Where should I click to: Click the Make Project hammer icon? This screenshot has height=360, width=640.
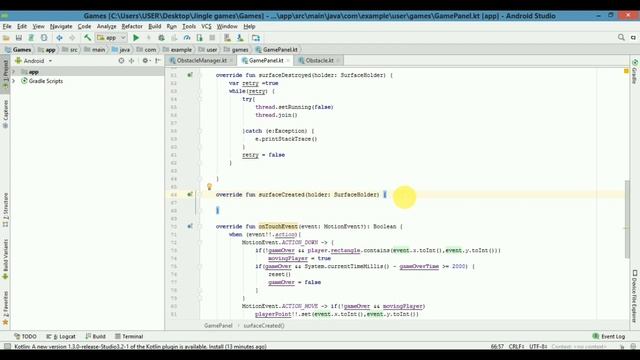tap(87, 38)
